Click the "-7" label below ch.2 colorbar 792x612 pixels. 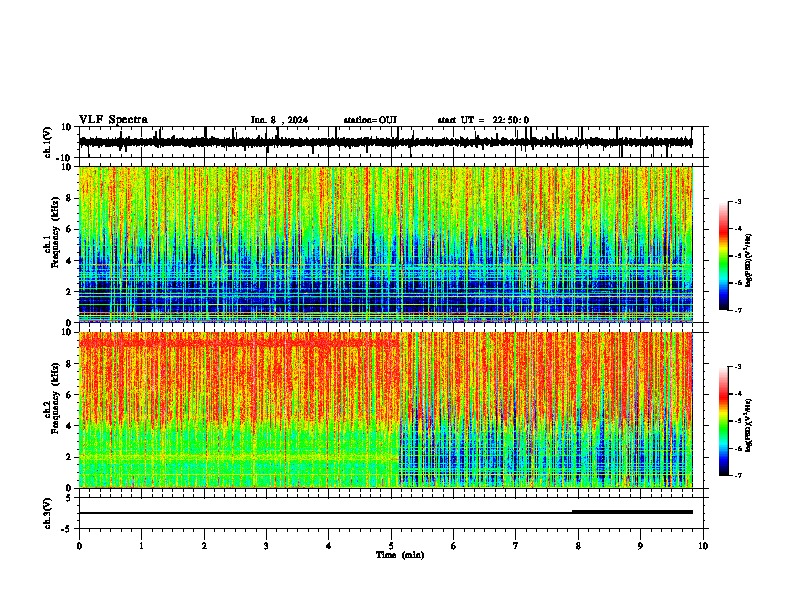pos(737,475)
